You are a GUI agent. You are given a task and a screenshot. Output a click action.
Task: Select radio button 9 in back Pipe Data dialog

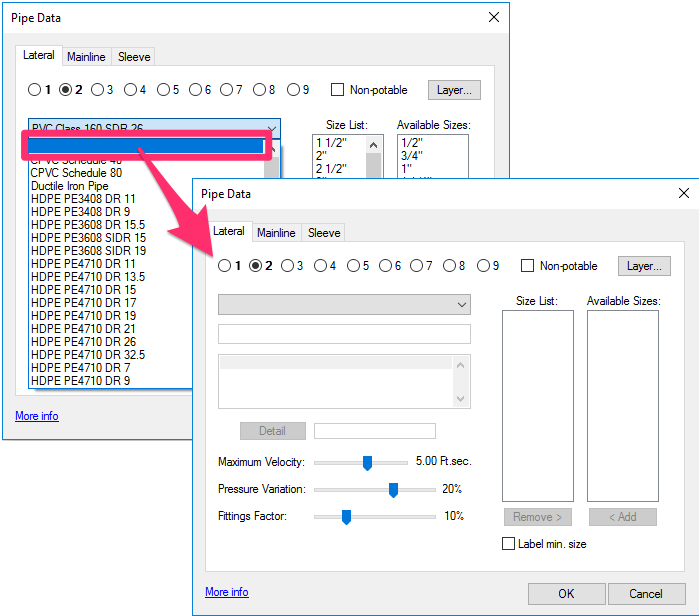[294, 90]
